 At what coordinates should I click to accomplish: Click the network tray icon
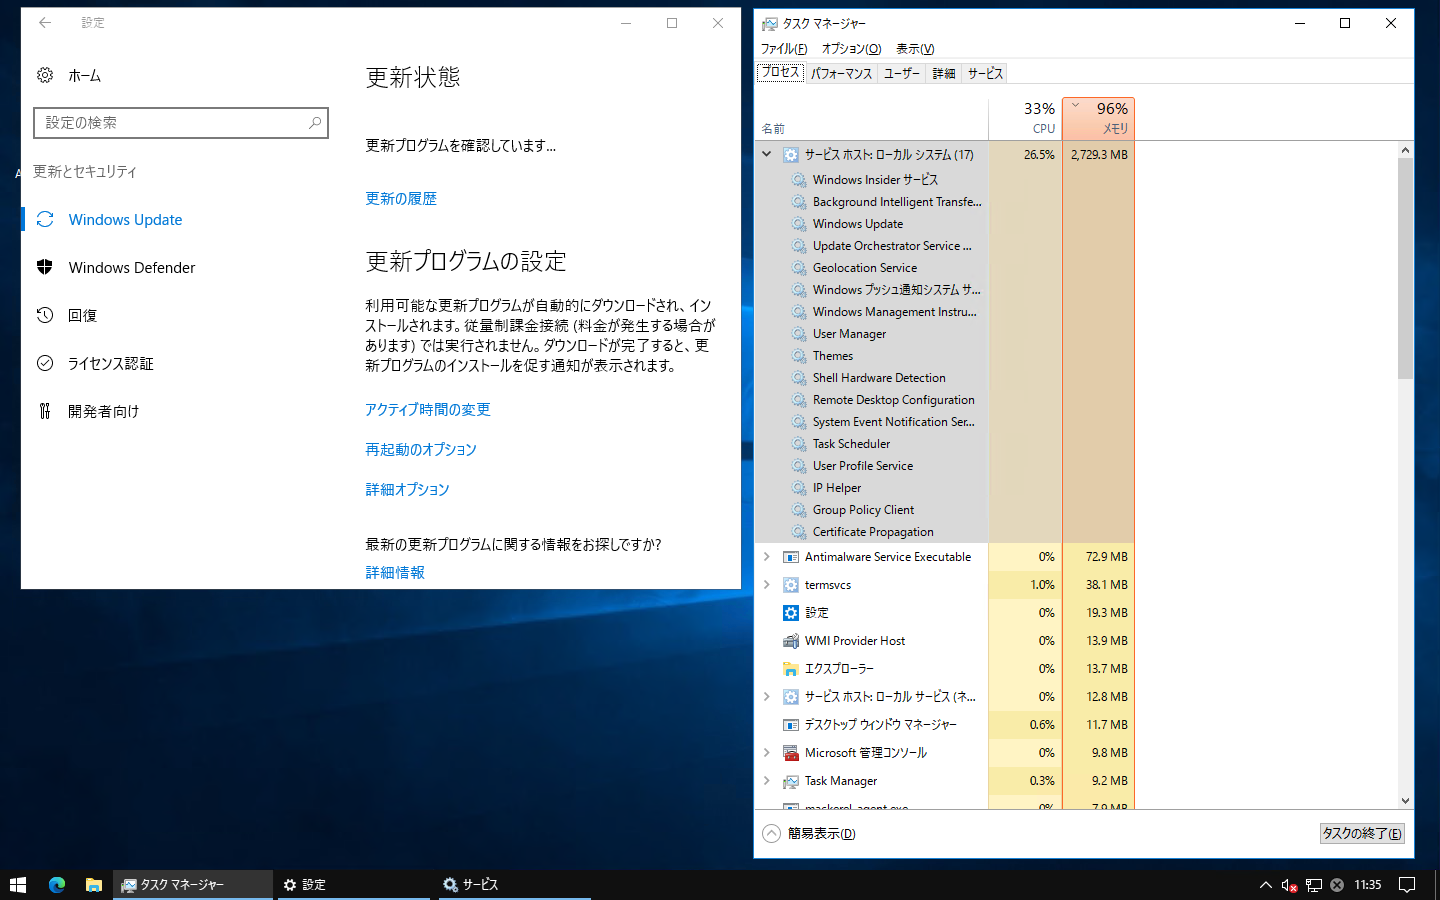[x=1313, y=885]
